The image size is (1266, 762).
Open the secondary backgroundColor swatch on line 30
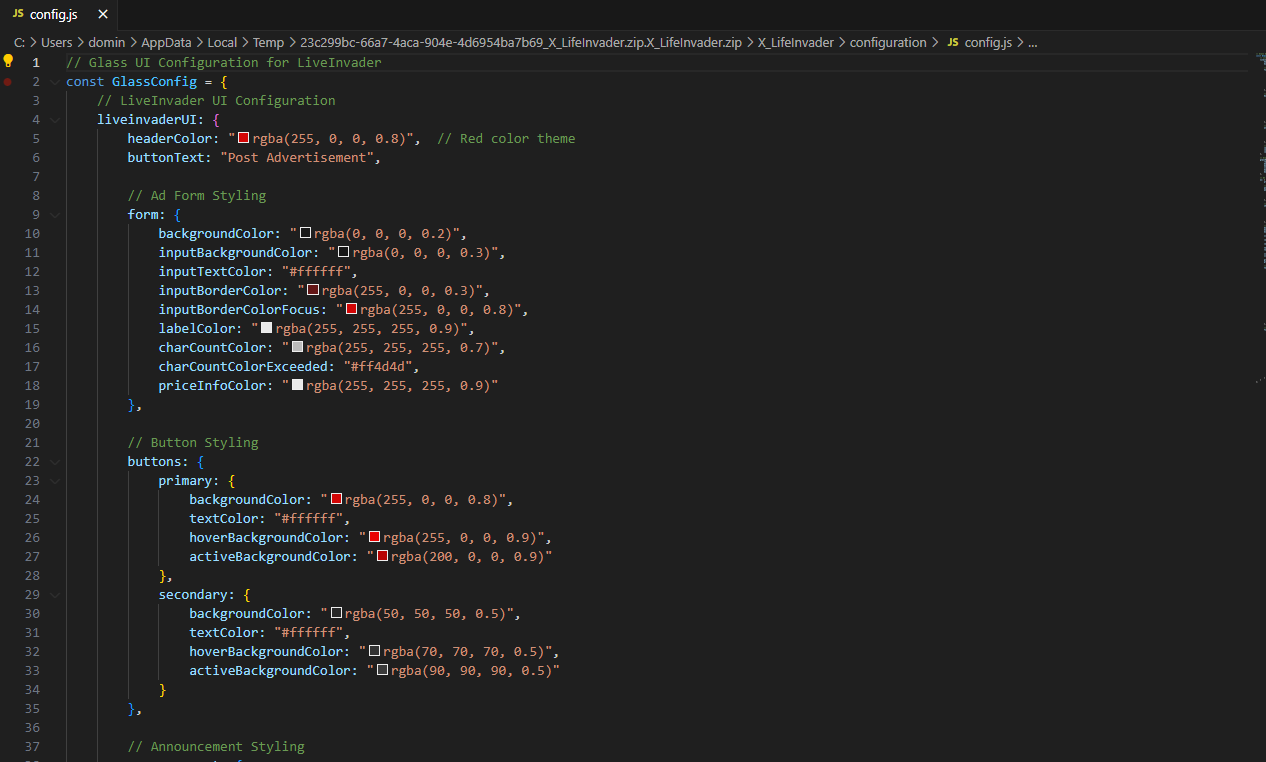(336, 613)
